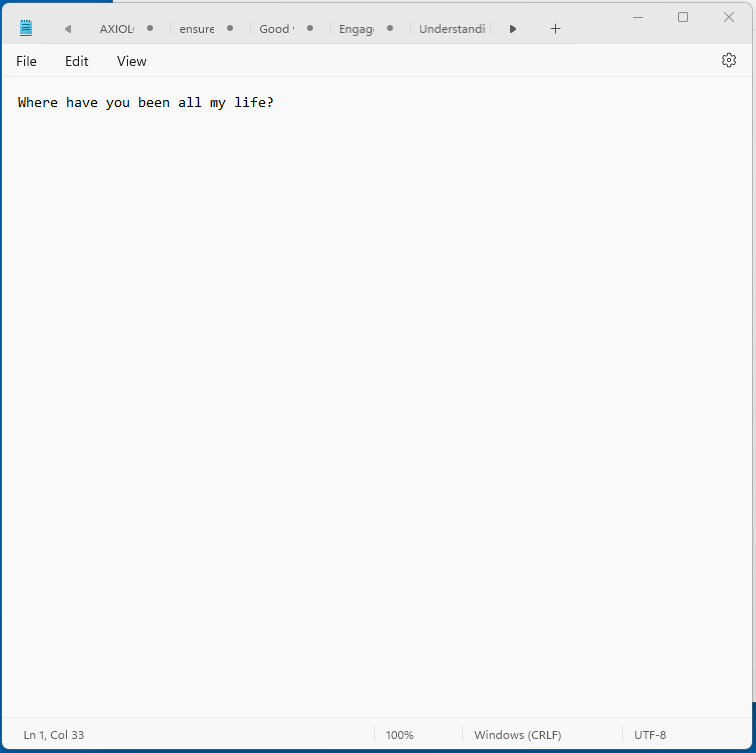
Task: Switch to the Understandi tab
Action: pyautogui.click(x=452, y=29)
